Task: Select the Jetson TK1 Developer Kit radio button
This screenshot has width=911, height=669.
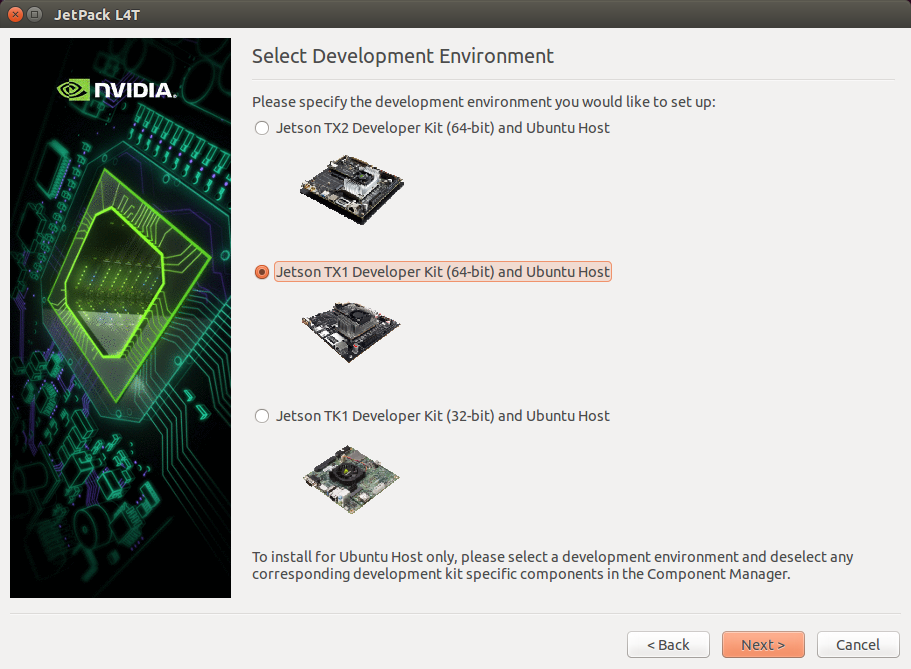Action: pyautogui.click(x=262, y=416)
